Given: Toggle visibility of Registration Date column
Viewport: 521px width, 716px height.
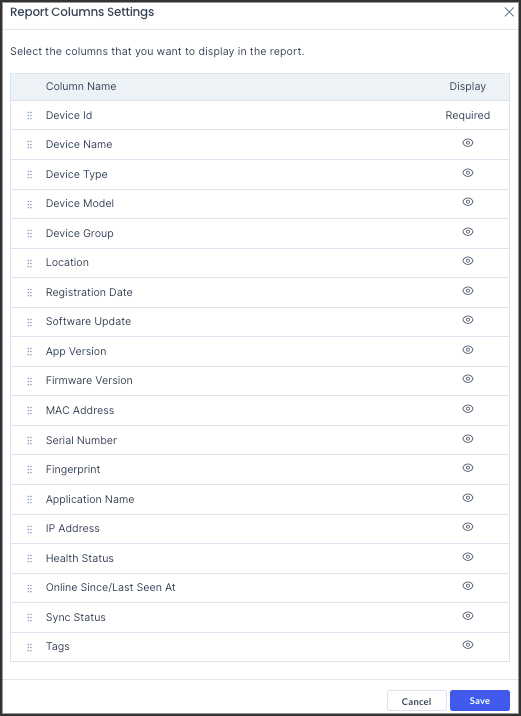Looking at the screenshot, I should 468,291.
